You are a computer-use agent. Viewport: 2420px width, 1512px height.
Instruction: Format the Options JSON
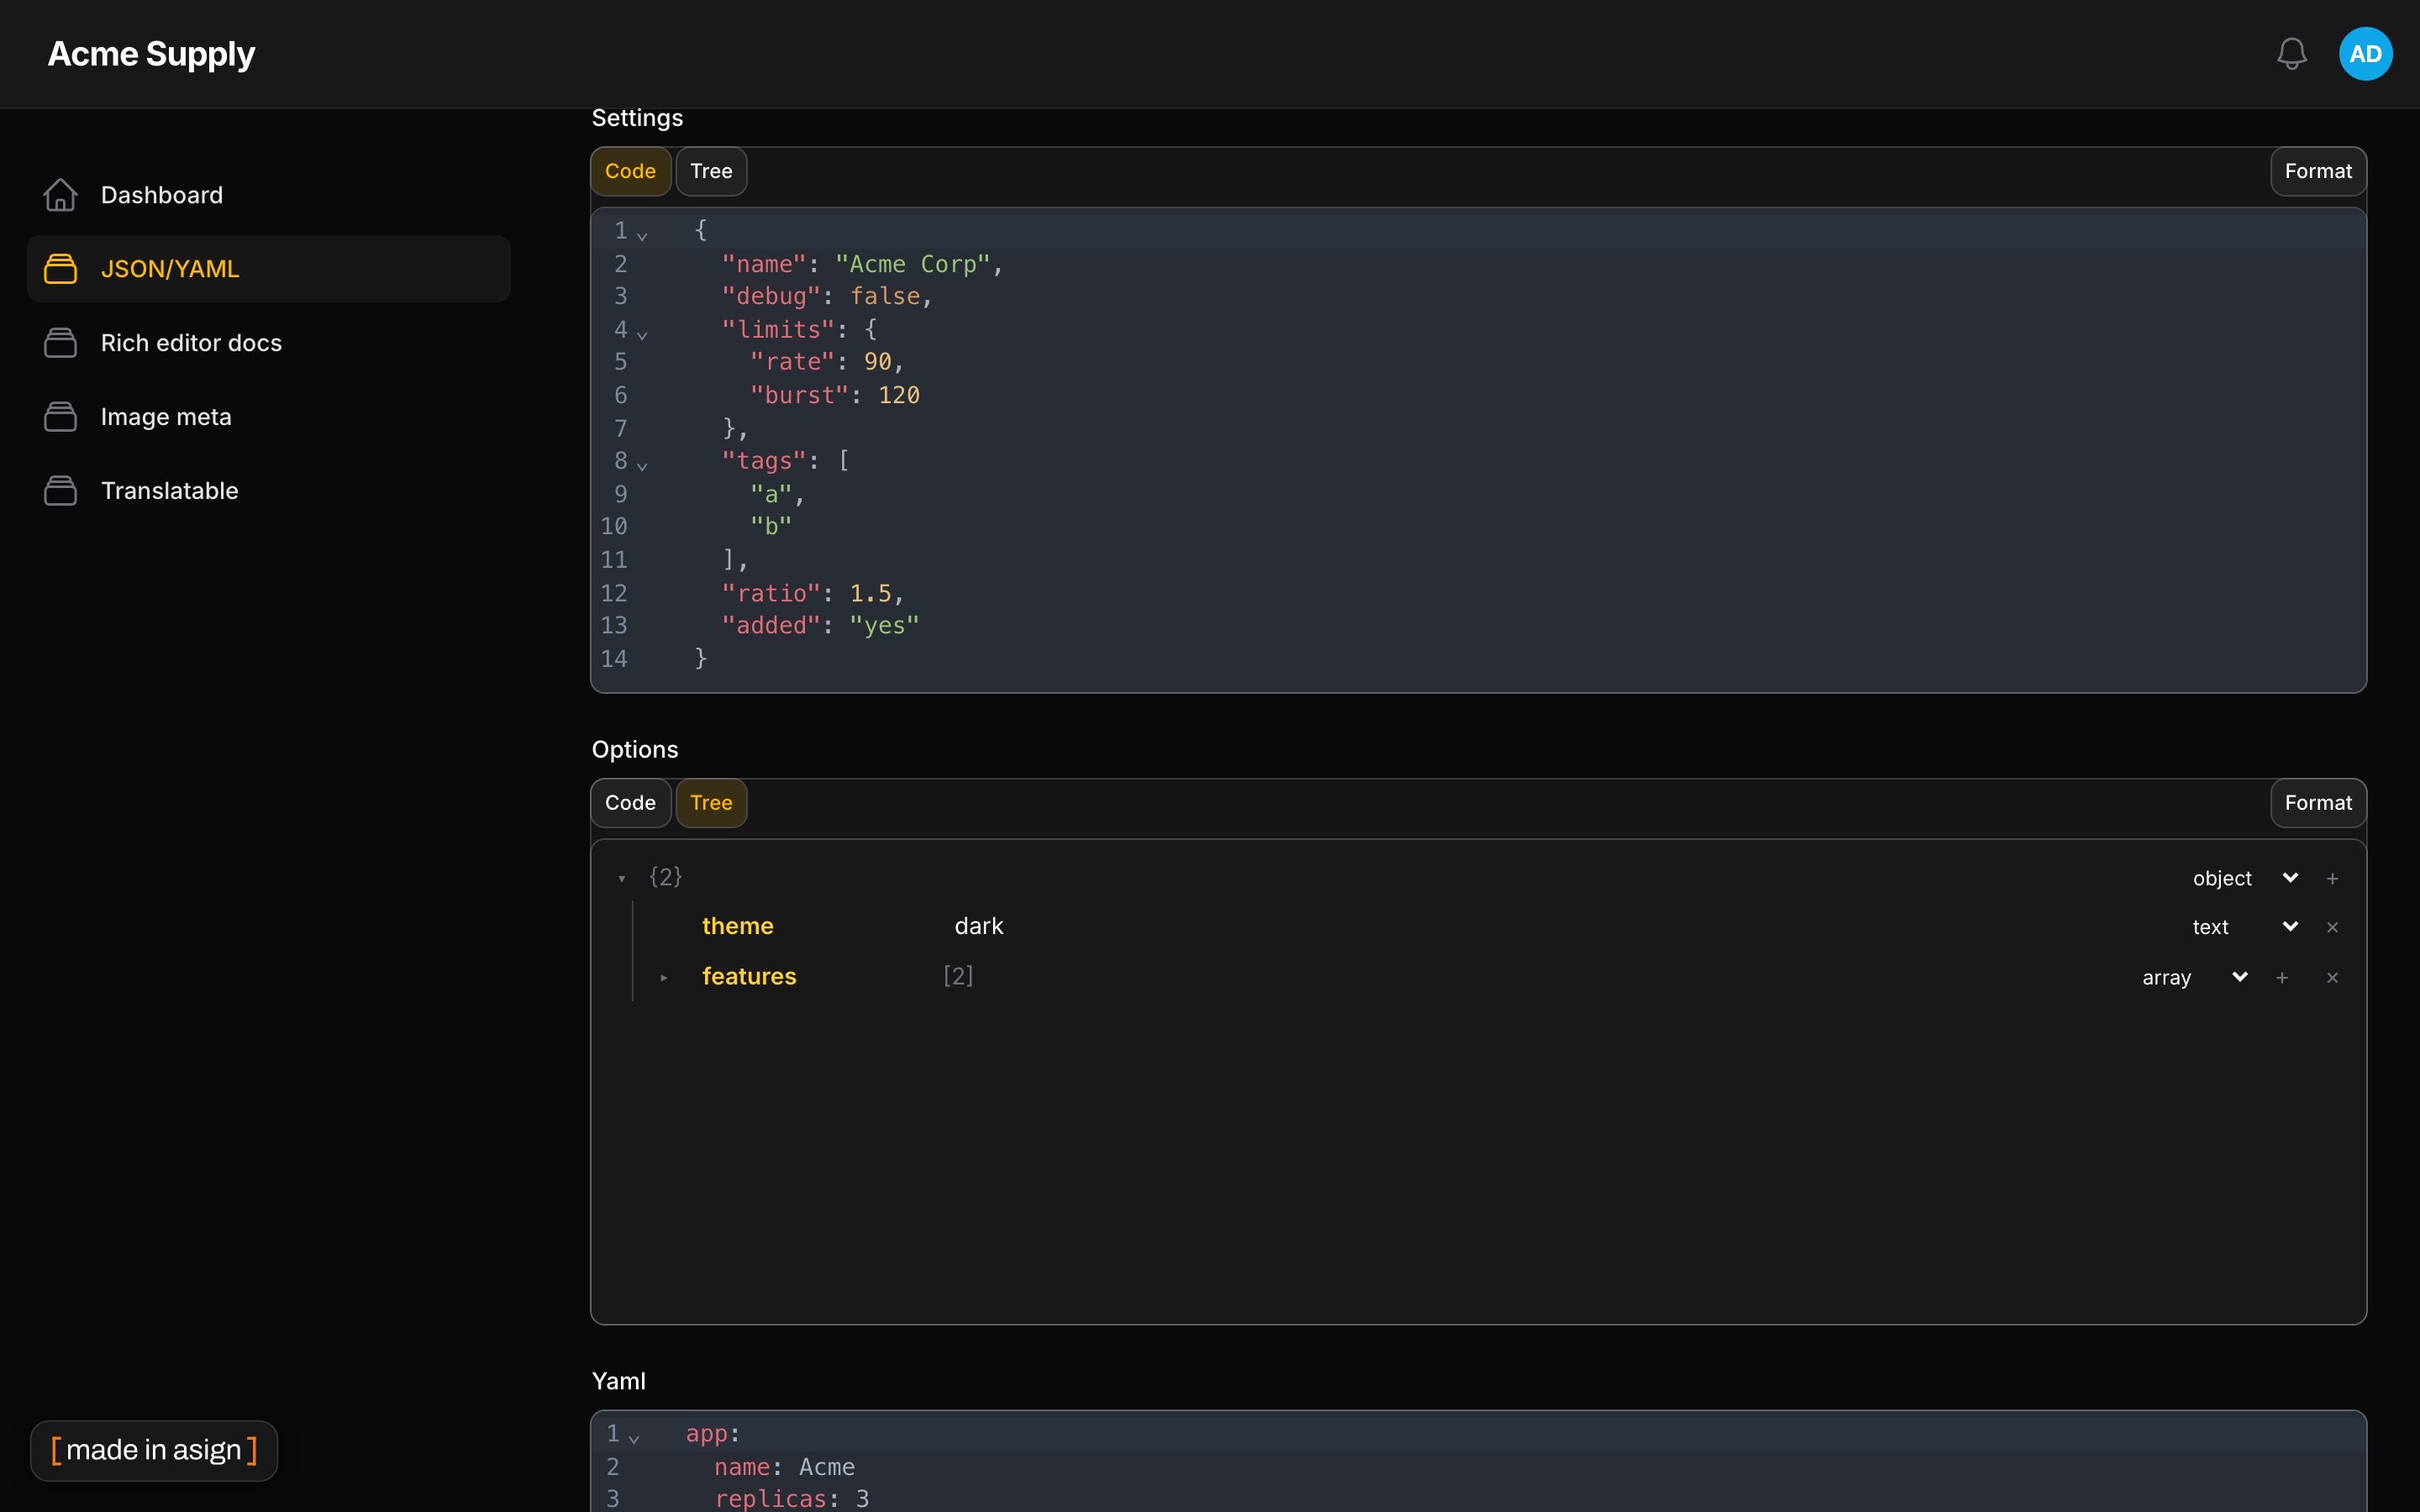tap(2318, 803)
